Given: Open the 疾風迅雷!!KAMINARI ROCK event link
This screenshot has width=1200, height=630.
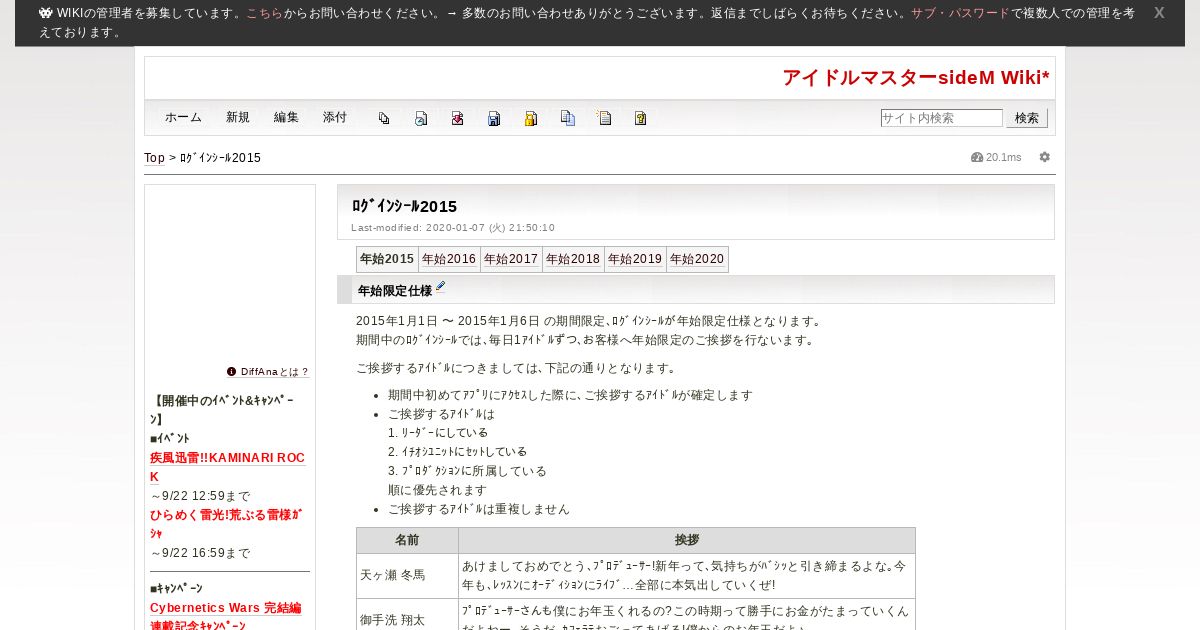Looking at the screenshot, I should [227, 467].
